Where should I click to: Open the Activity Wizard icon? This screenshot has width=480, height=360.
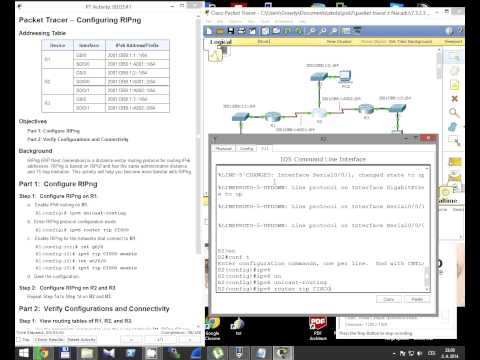[252, 31]
